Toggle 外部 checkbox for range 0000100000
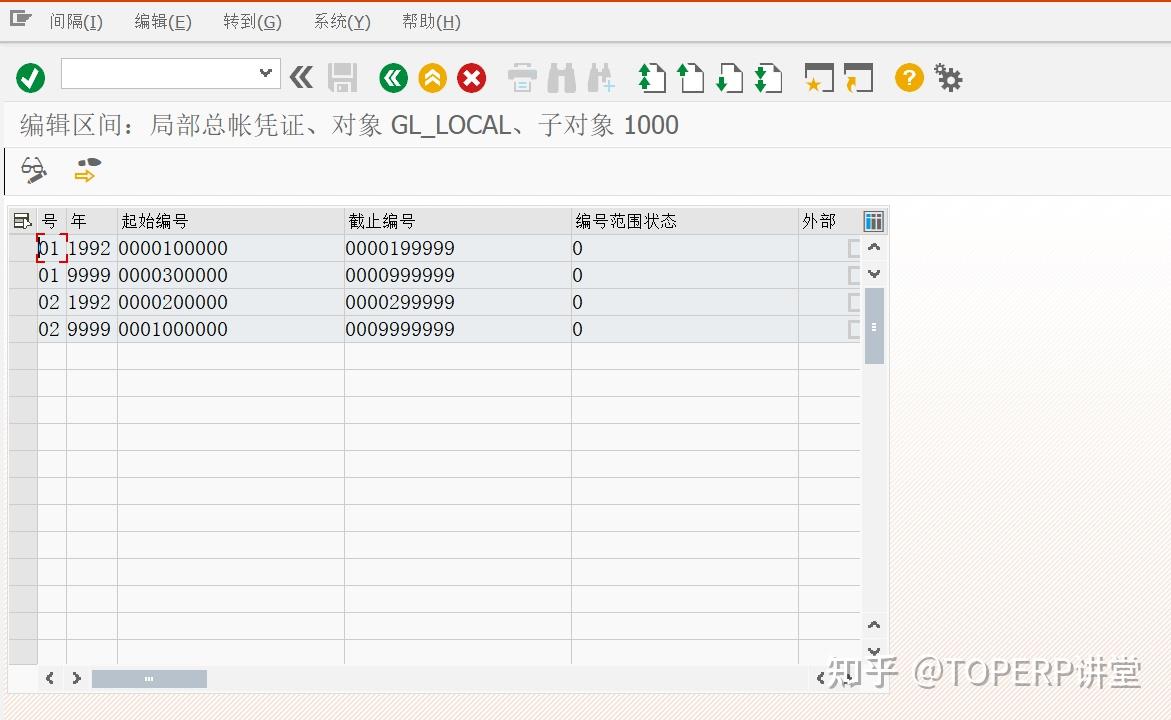The height and width of the screenshot is (720, 1171). pos(854,248)
